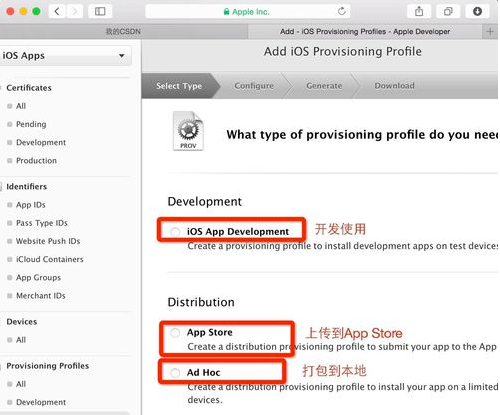
Task: Open the Downloads arrow icon
Action: pyautogui.click(x=477, y=12)
